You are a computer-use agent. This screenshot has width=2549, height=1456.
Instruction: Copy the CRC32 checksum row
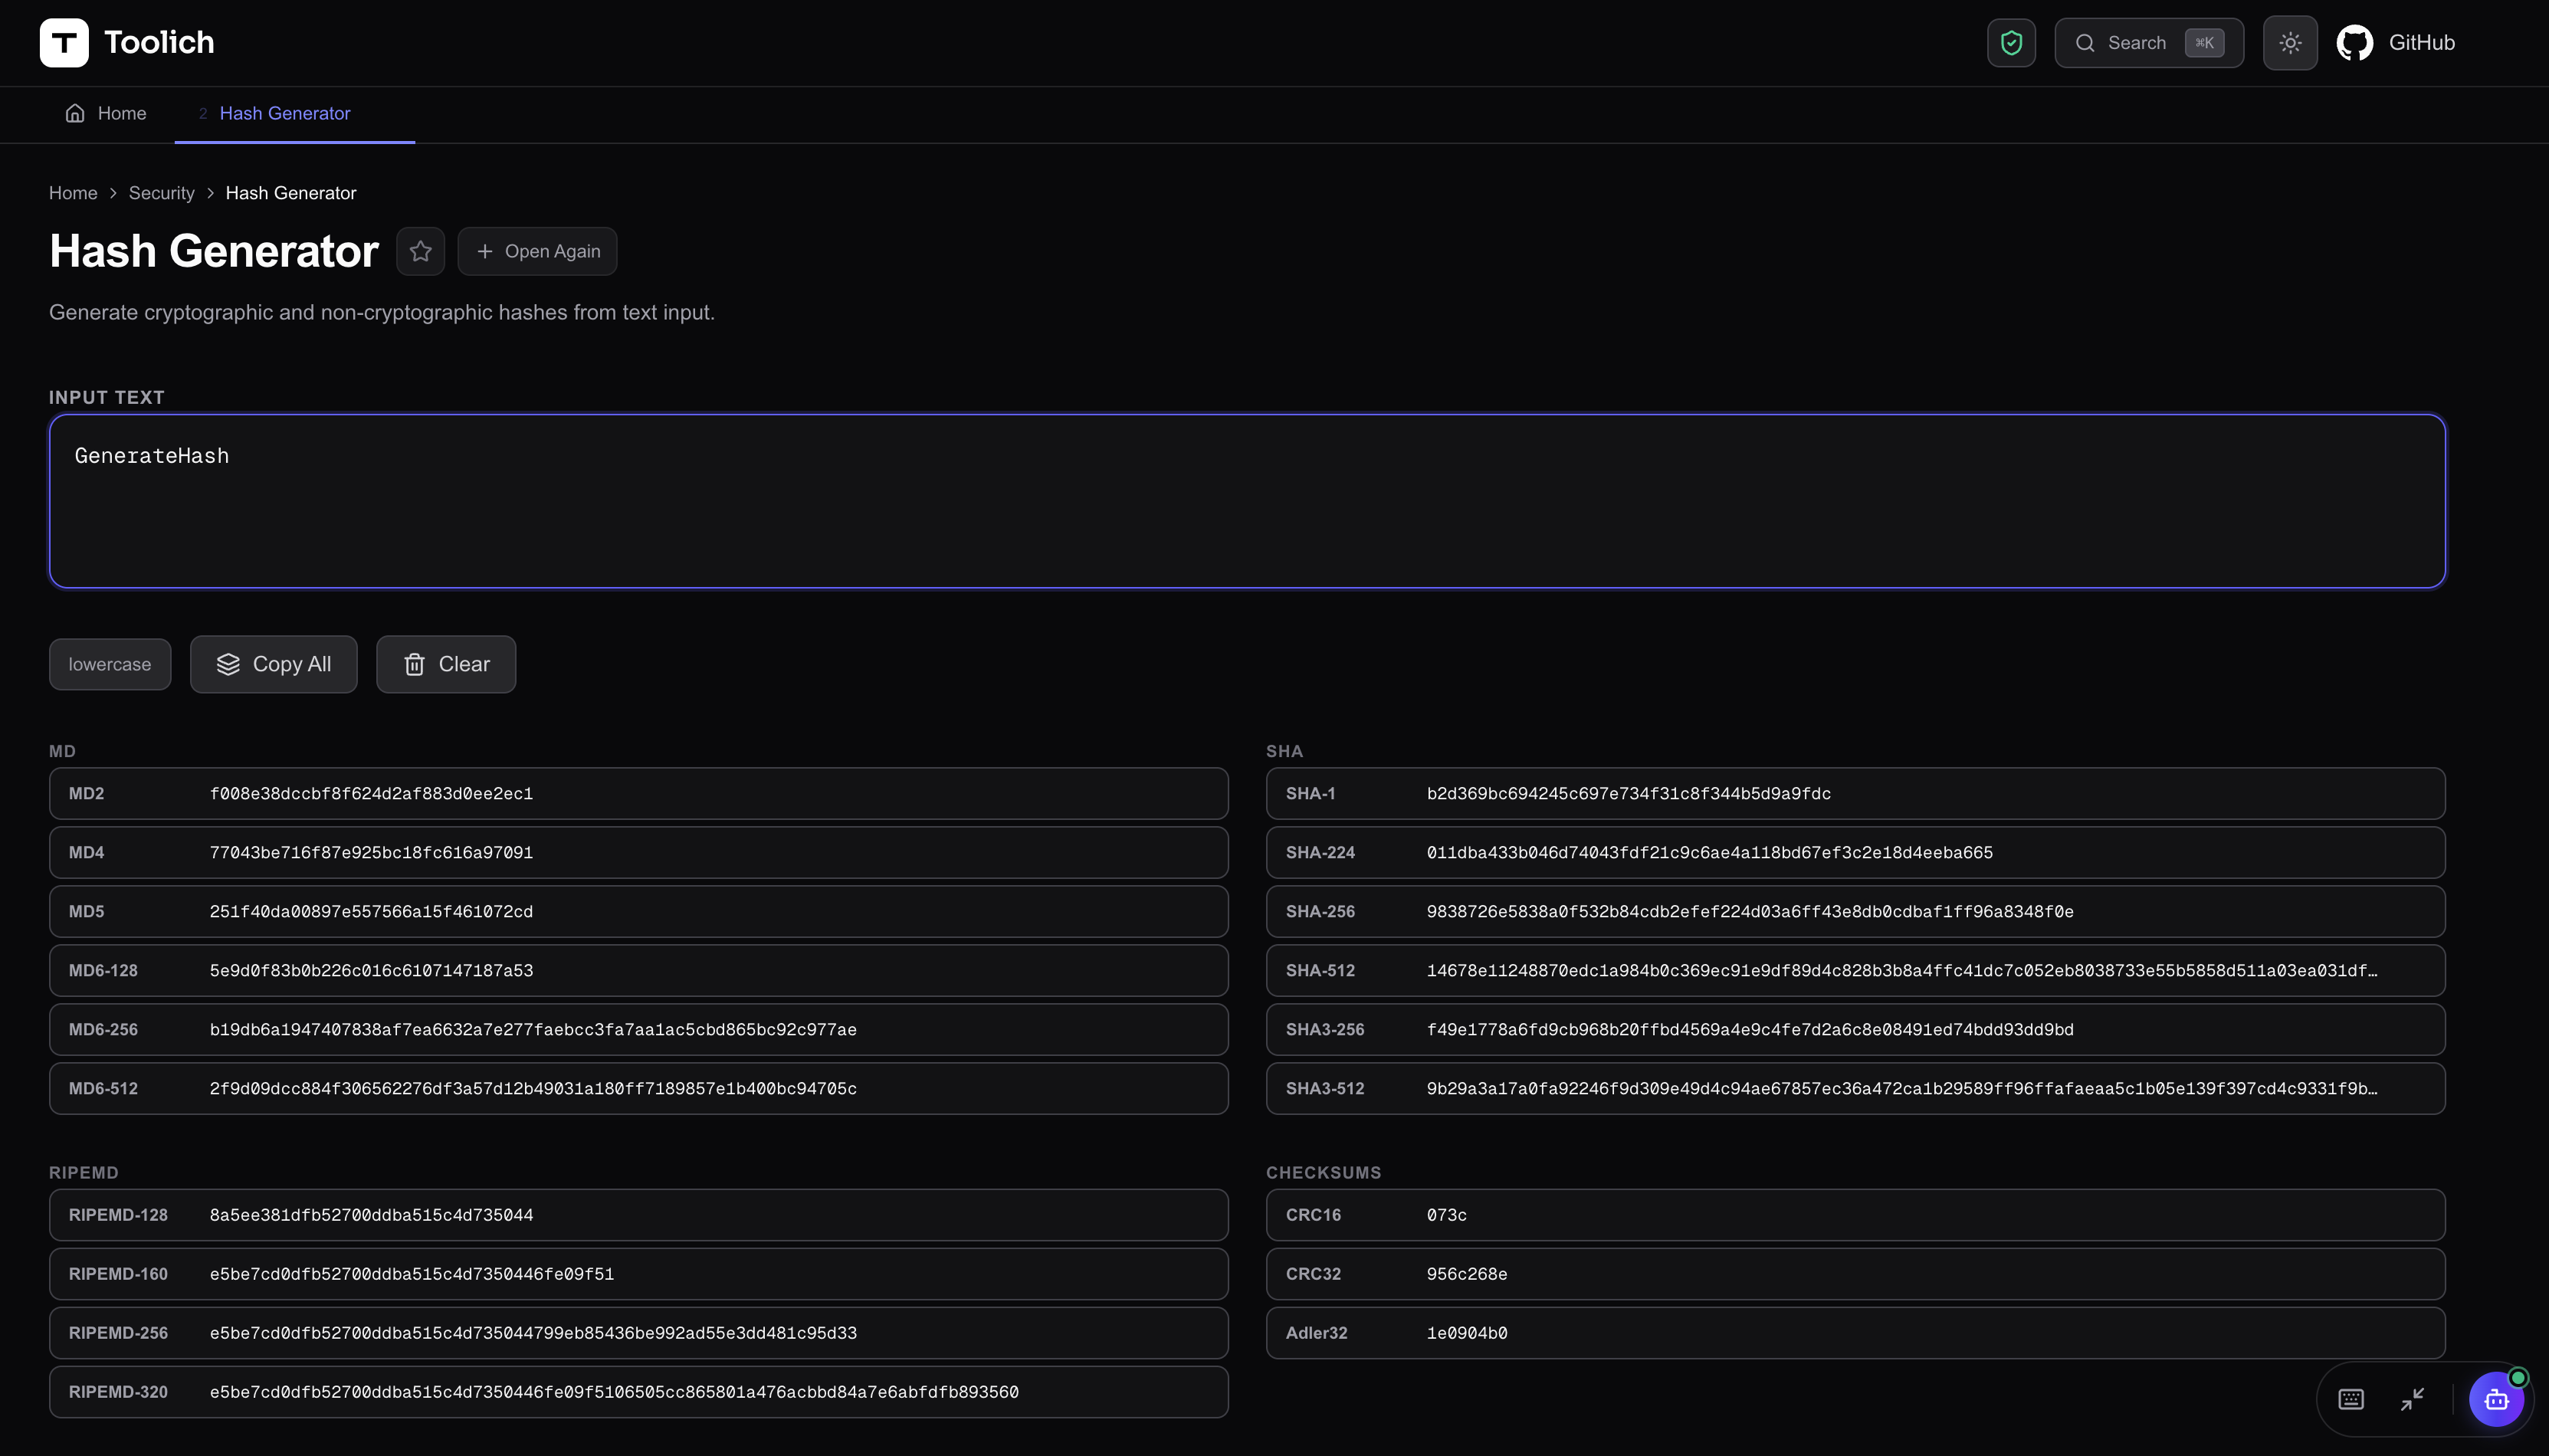[x=1855, y=1274]
